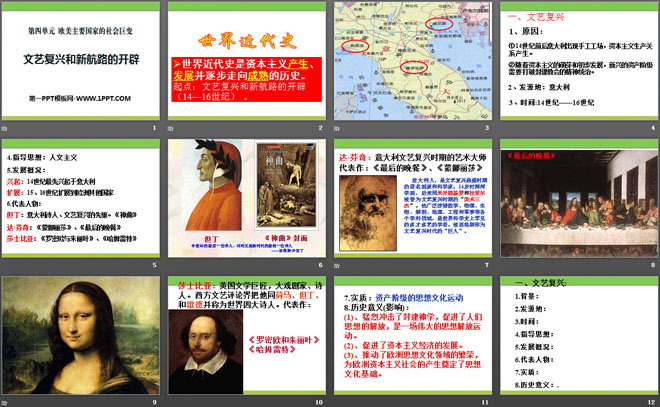
Task: Click slide number 12 label
Action: point(652,402)
